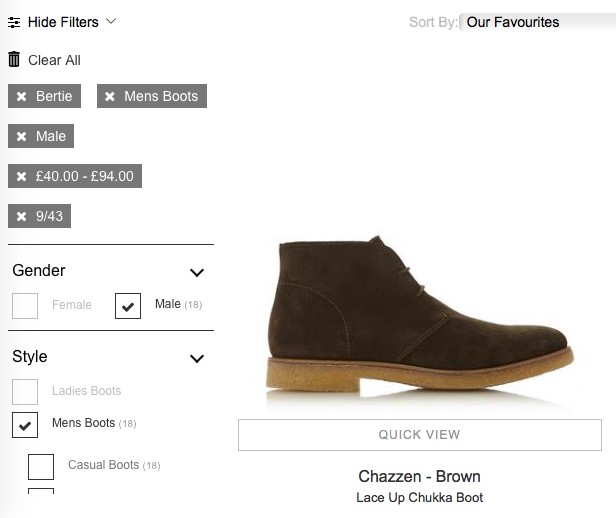The height and width of the screenshot is (518, 616).
Task: Remove the 9/43 size filter X icon
Action: pyautogui.click(x=22, y=216)
